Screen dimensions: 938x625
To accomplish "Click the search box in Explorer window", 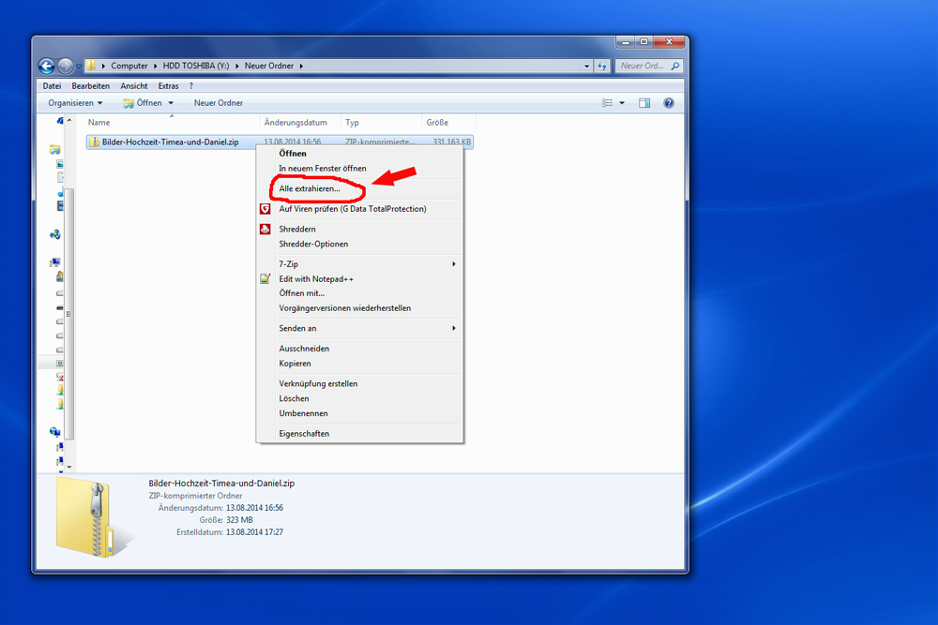I will pyautogui.click(x=643, y=66).
